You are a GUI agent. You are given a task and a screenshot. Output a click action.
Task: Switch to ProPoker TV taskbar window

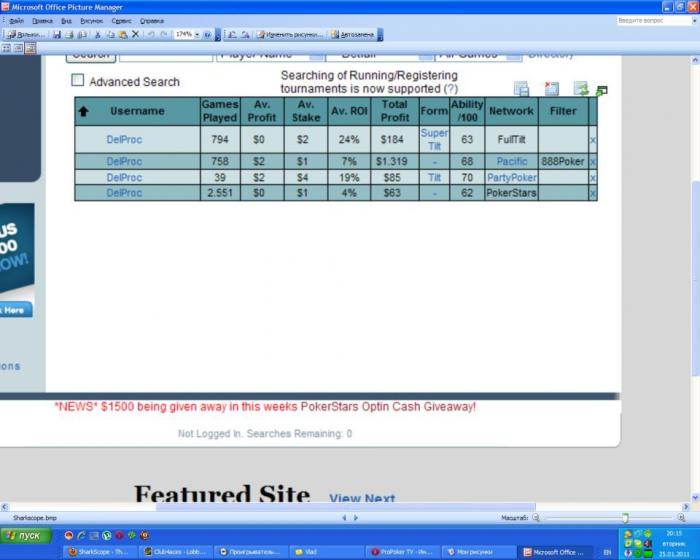pos(402,552)
